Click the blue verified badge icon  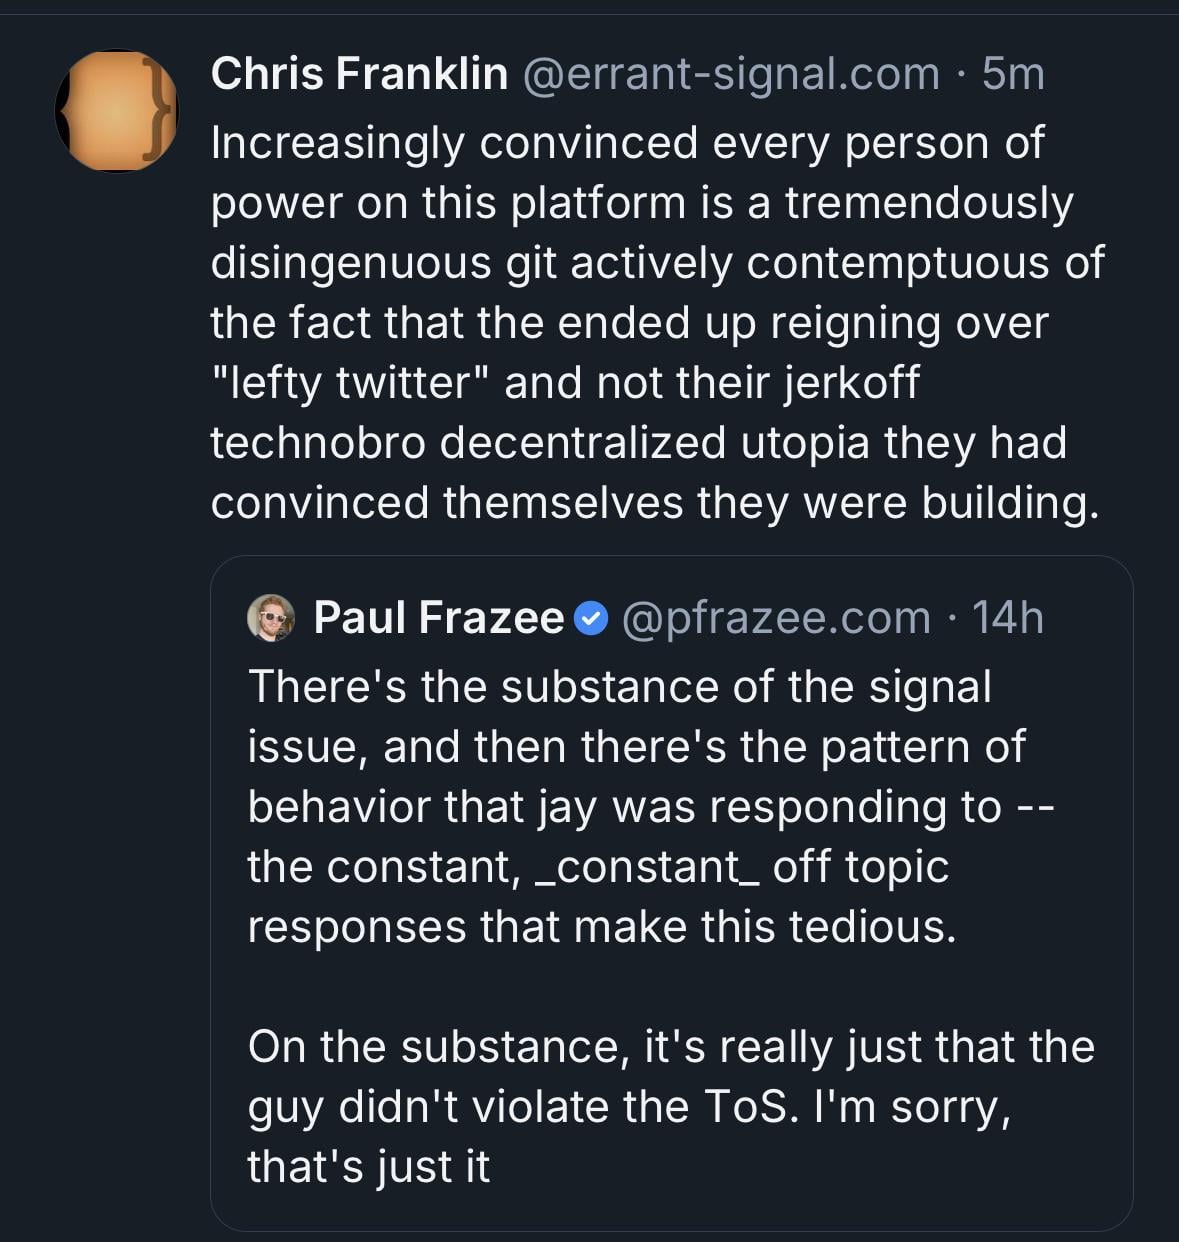[x=592, y=619]
